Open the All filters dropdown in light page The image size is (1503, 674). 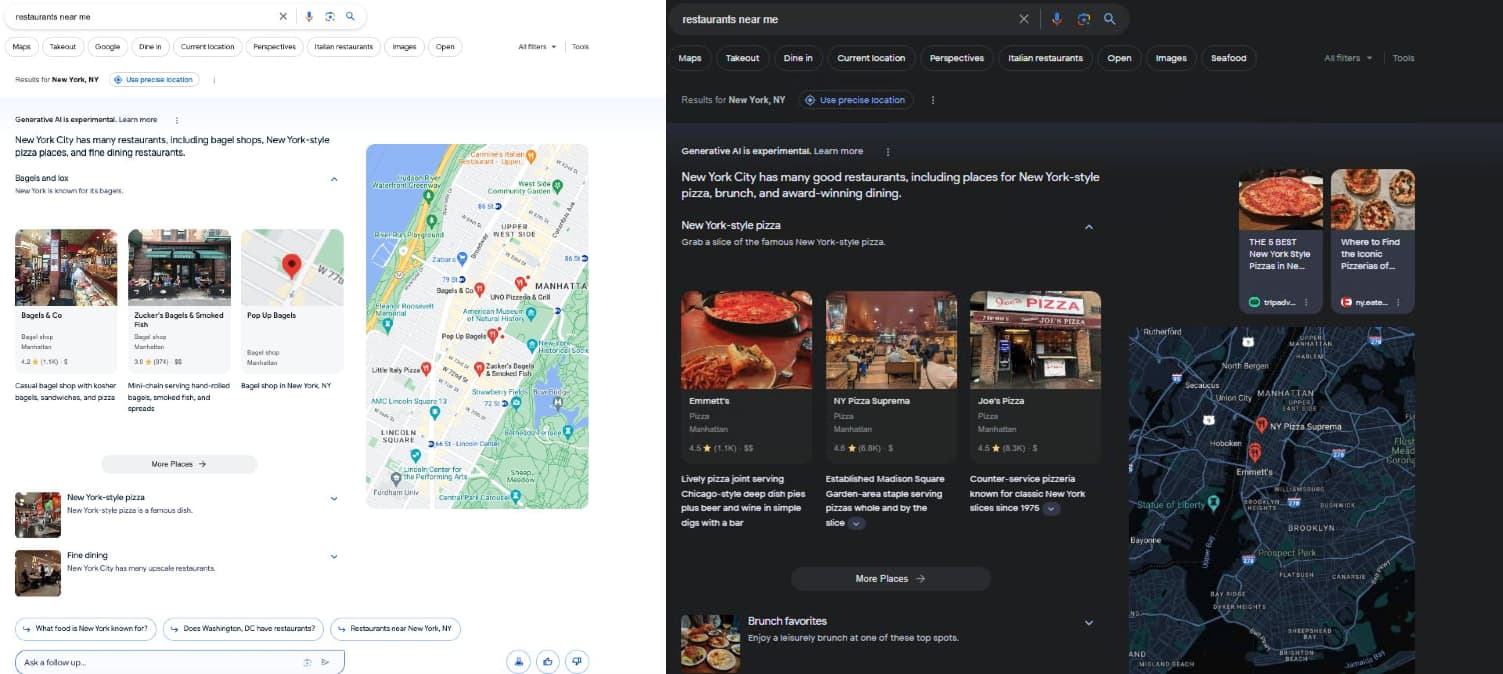point(537,47)
